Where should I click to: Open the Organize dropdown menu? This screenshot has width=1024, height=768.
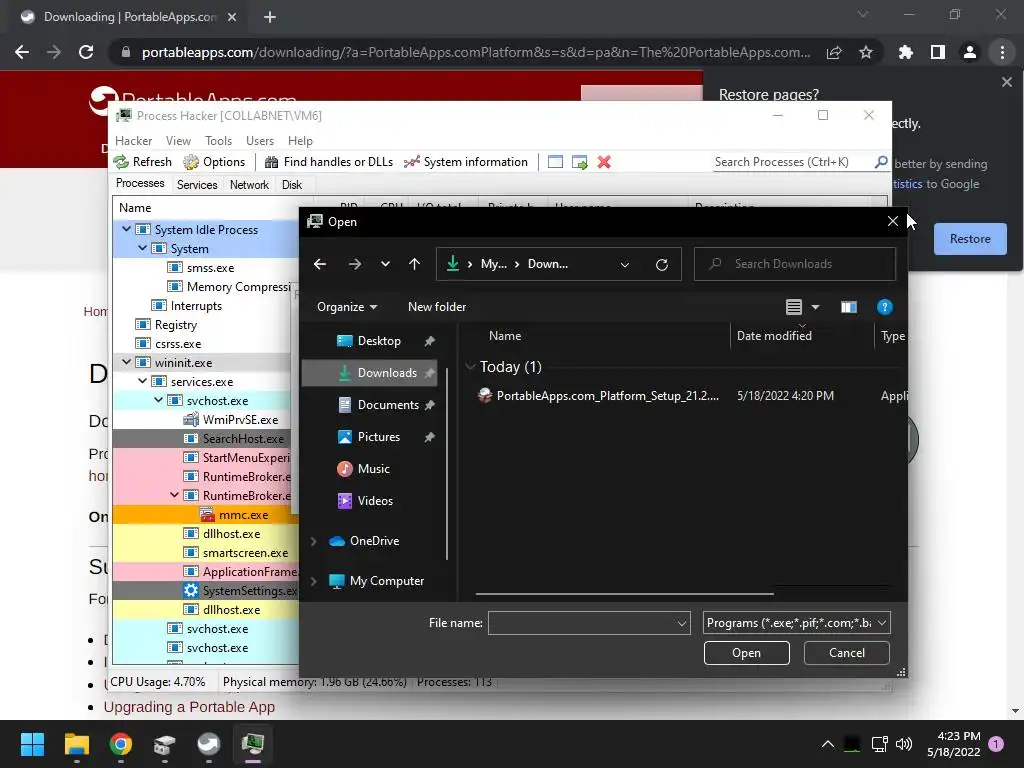click(347, 307)
